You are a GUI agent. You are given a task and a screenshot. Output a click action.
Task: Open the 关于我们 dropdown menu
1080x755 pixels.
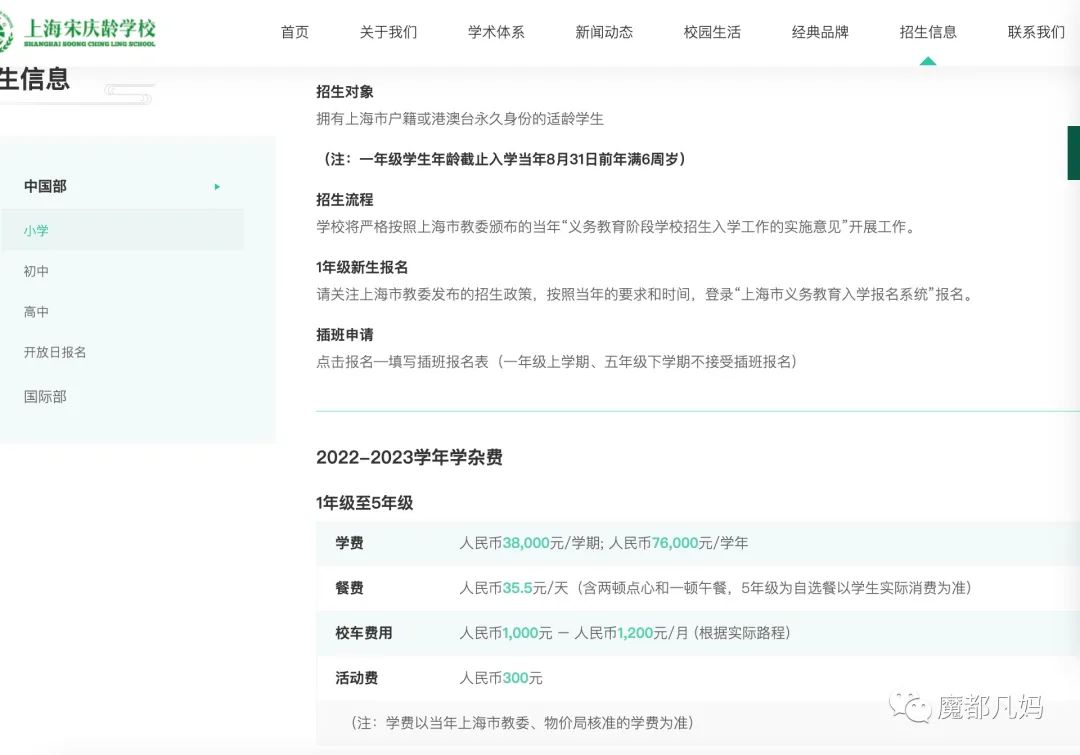click(388, 31)
